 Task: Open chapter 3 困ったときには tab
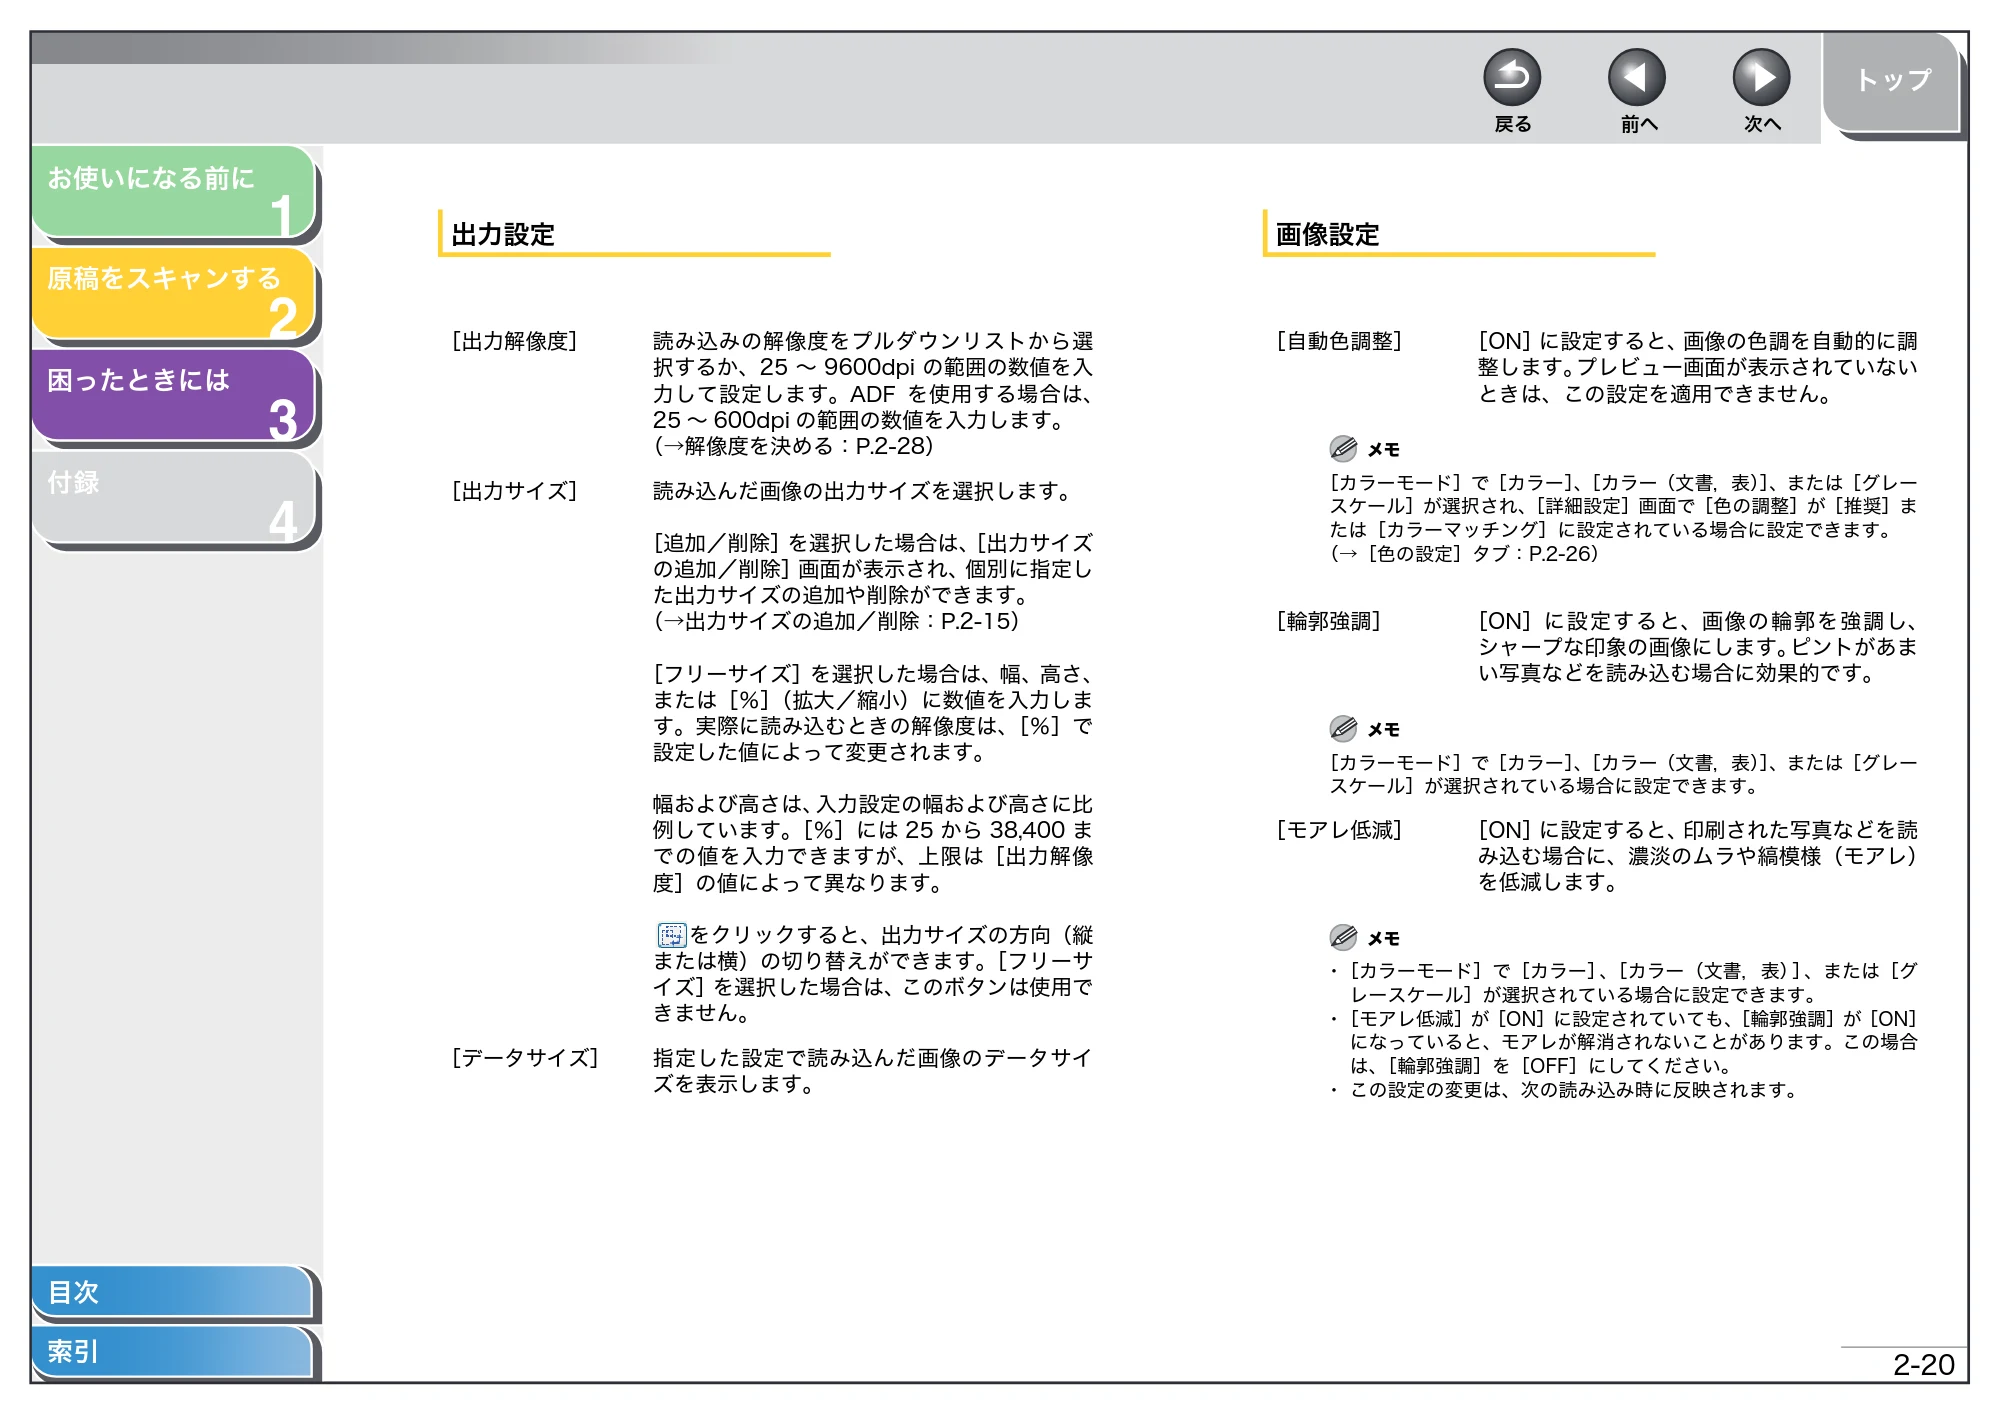tap(174, 396)
